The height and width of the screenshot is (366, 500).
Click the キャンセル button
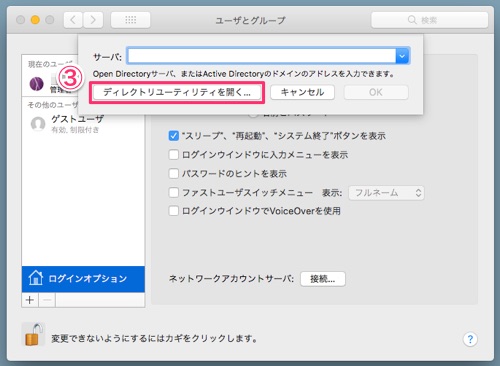coord(302,92)
